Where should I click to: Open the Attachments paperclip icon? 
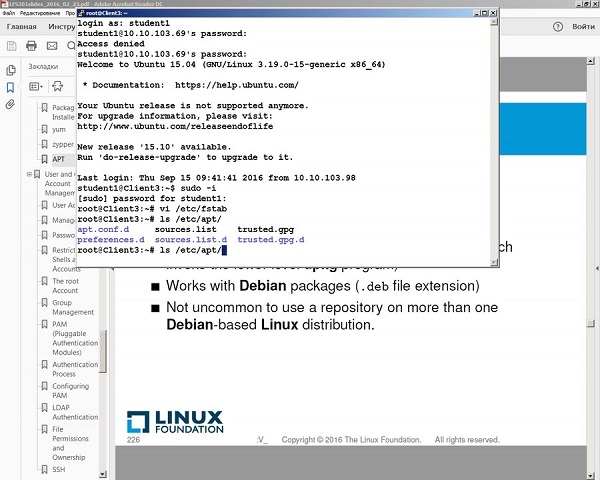(11, 104)
